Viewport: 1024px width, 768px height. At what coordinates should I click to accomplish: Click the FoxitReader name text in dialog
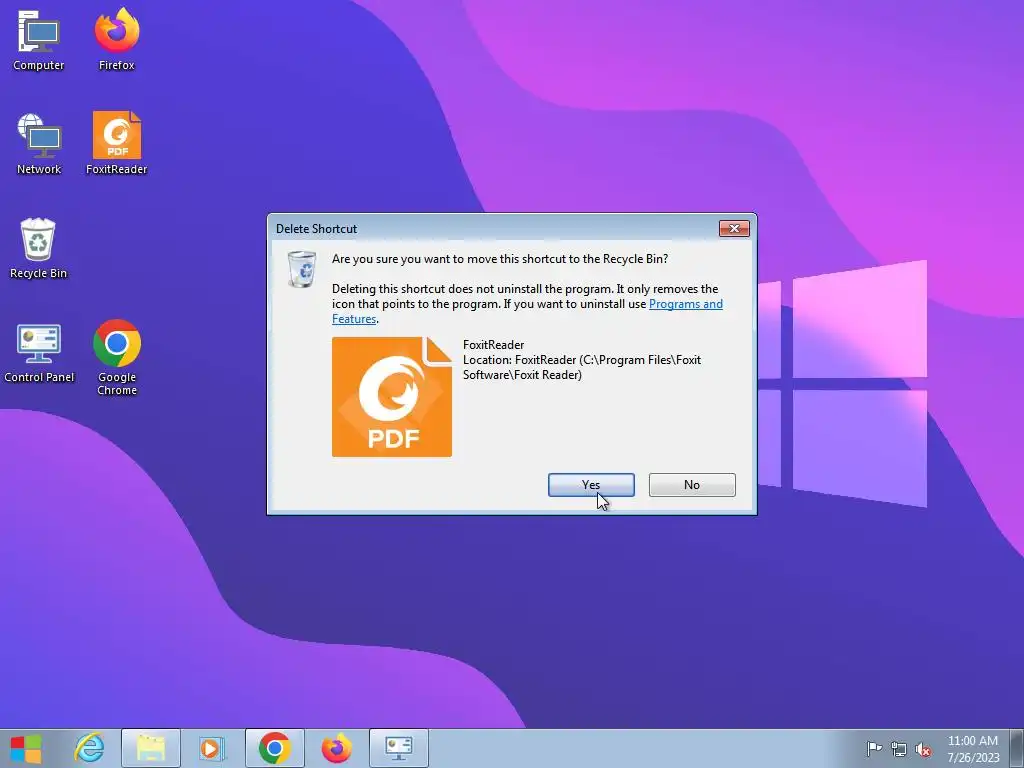[494, 345]
